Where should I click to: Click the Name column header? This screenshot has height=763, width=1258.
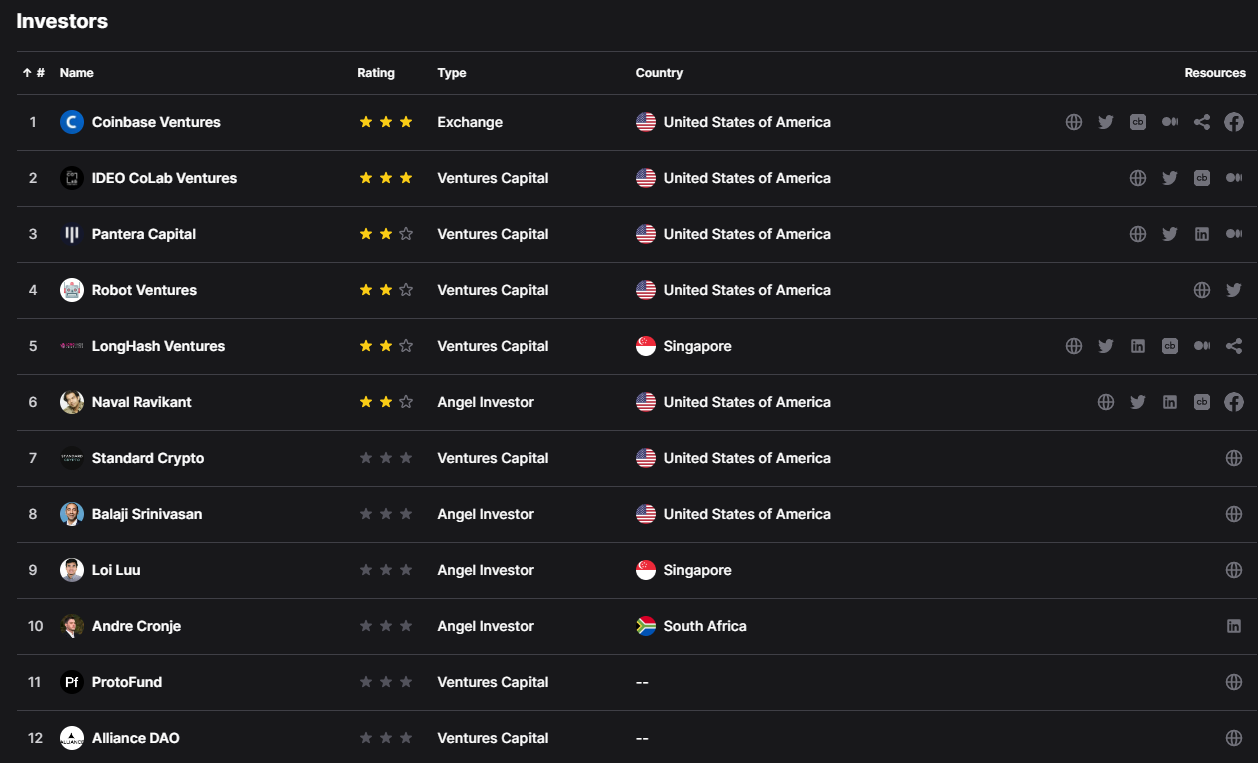pos(77,73)
